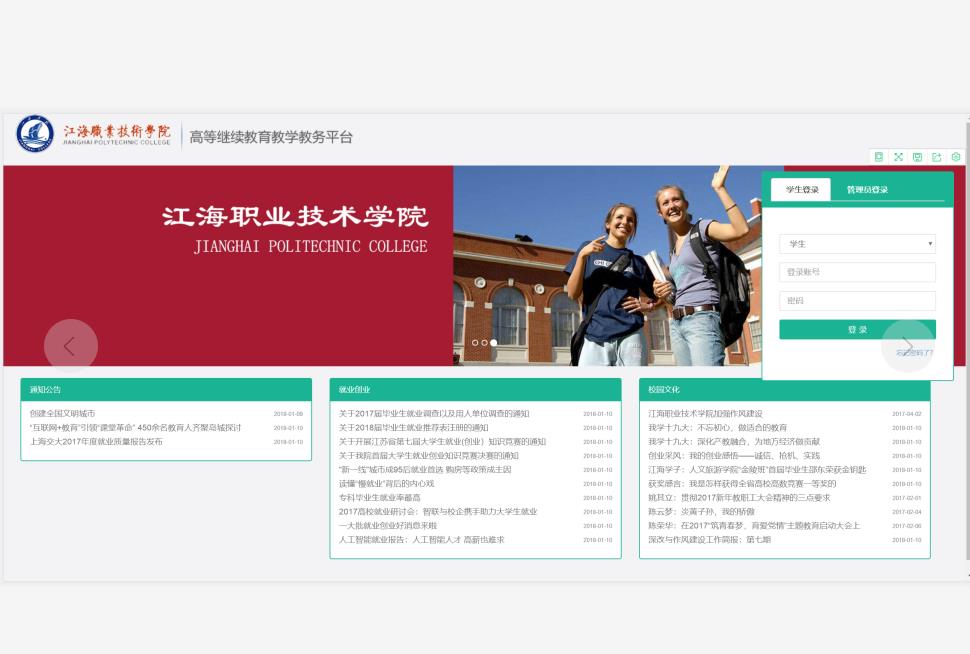This screenshot has width=970, height=654.
Task: Select the second carousel indicator dot
Action: pos(484,343)
